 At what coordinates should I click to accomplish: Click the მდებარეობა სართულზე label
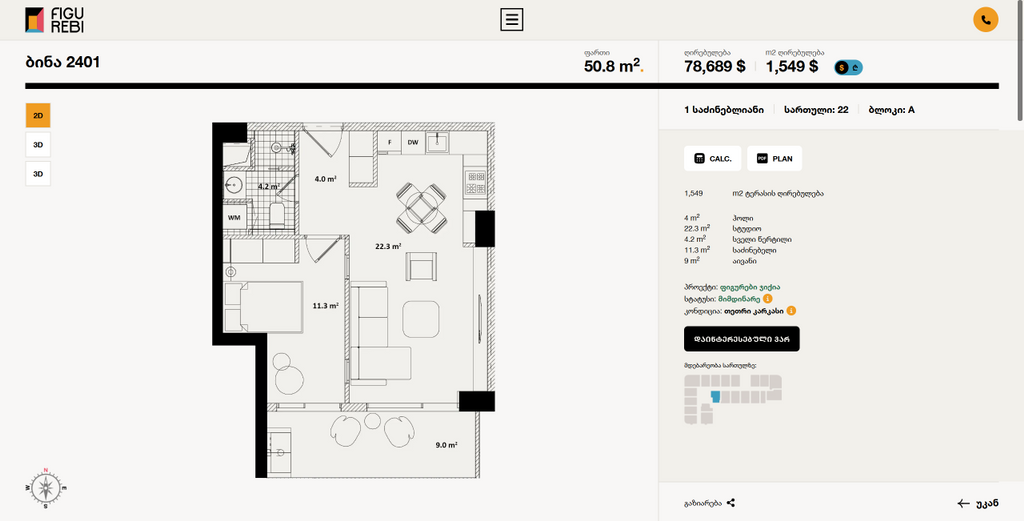click(720, 366)
